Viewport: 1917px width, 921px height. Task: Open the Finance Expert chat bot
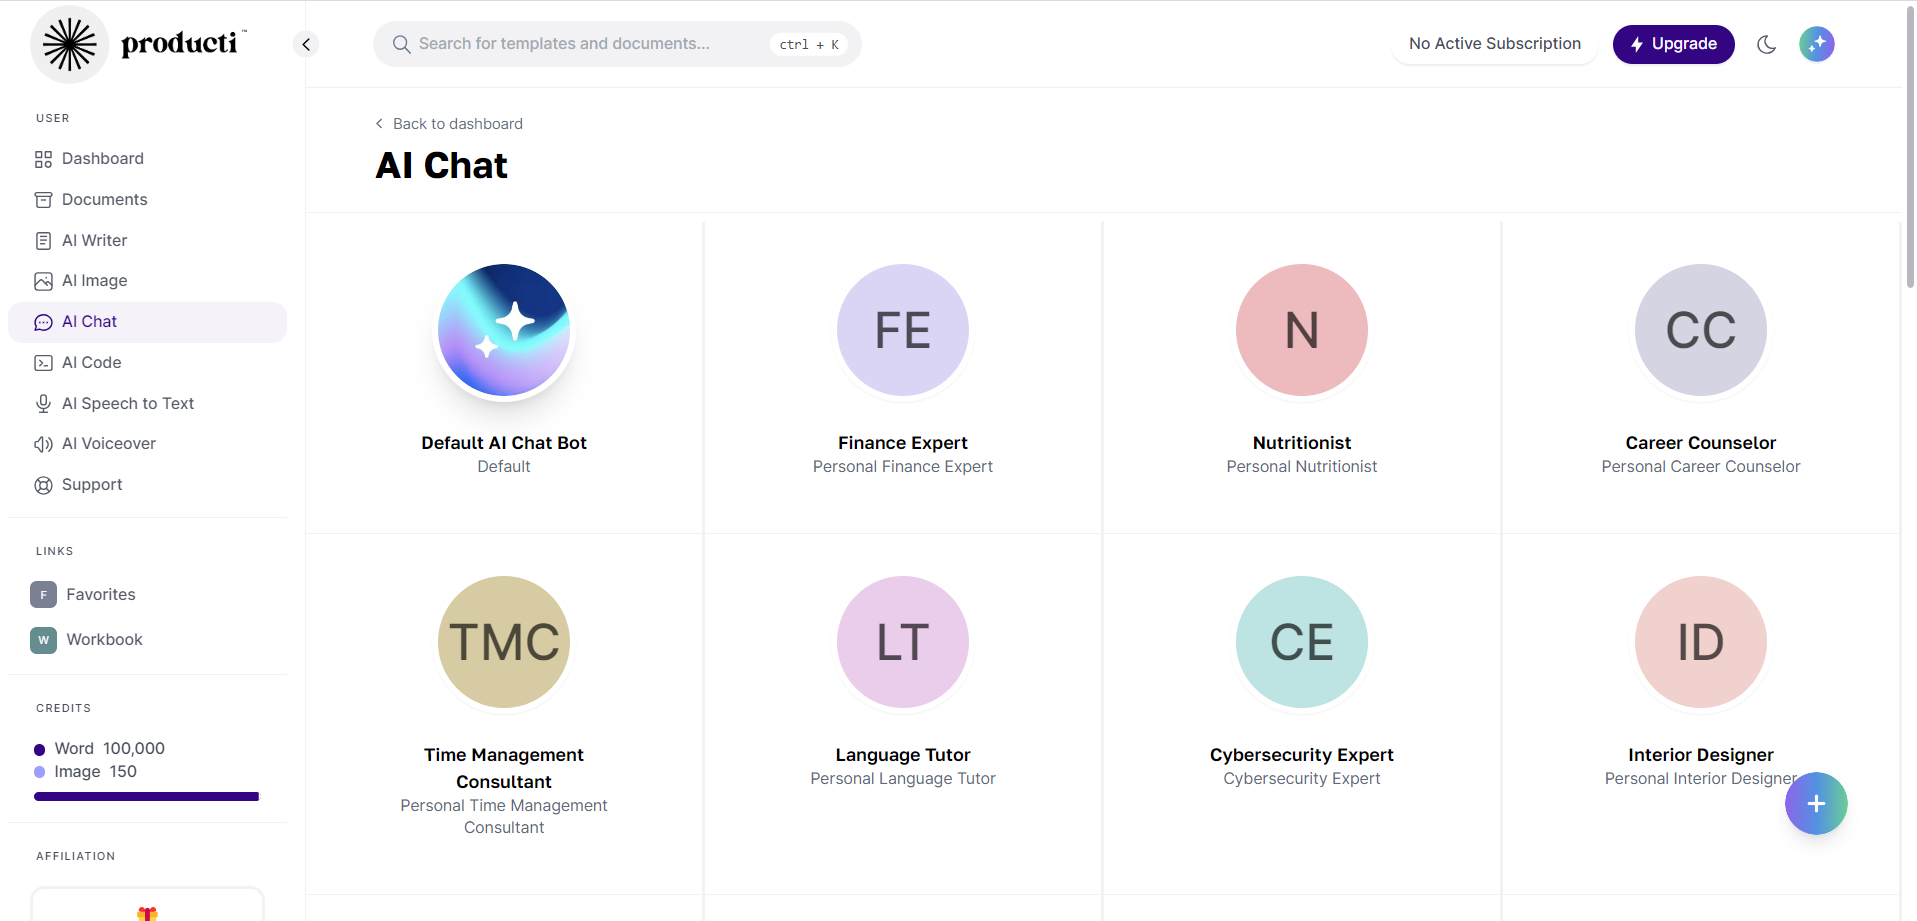pyautogui.click(x=902, y=330)
